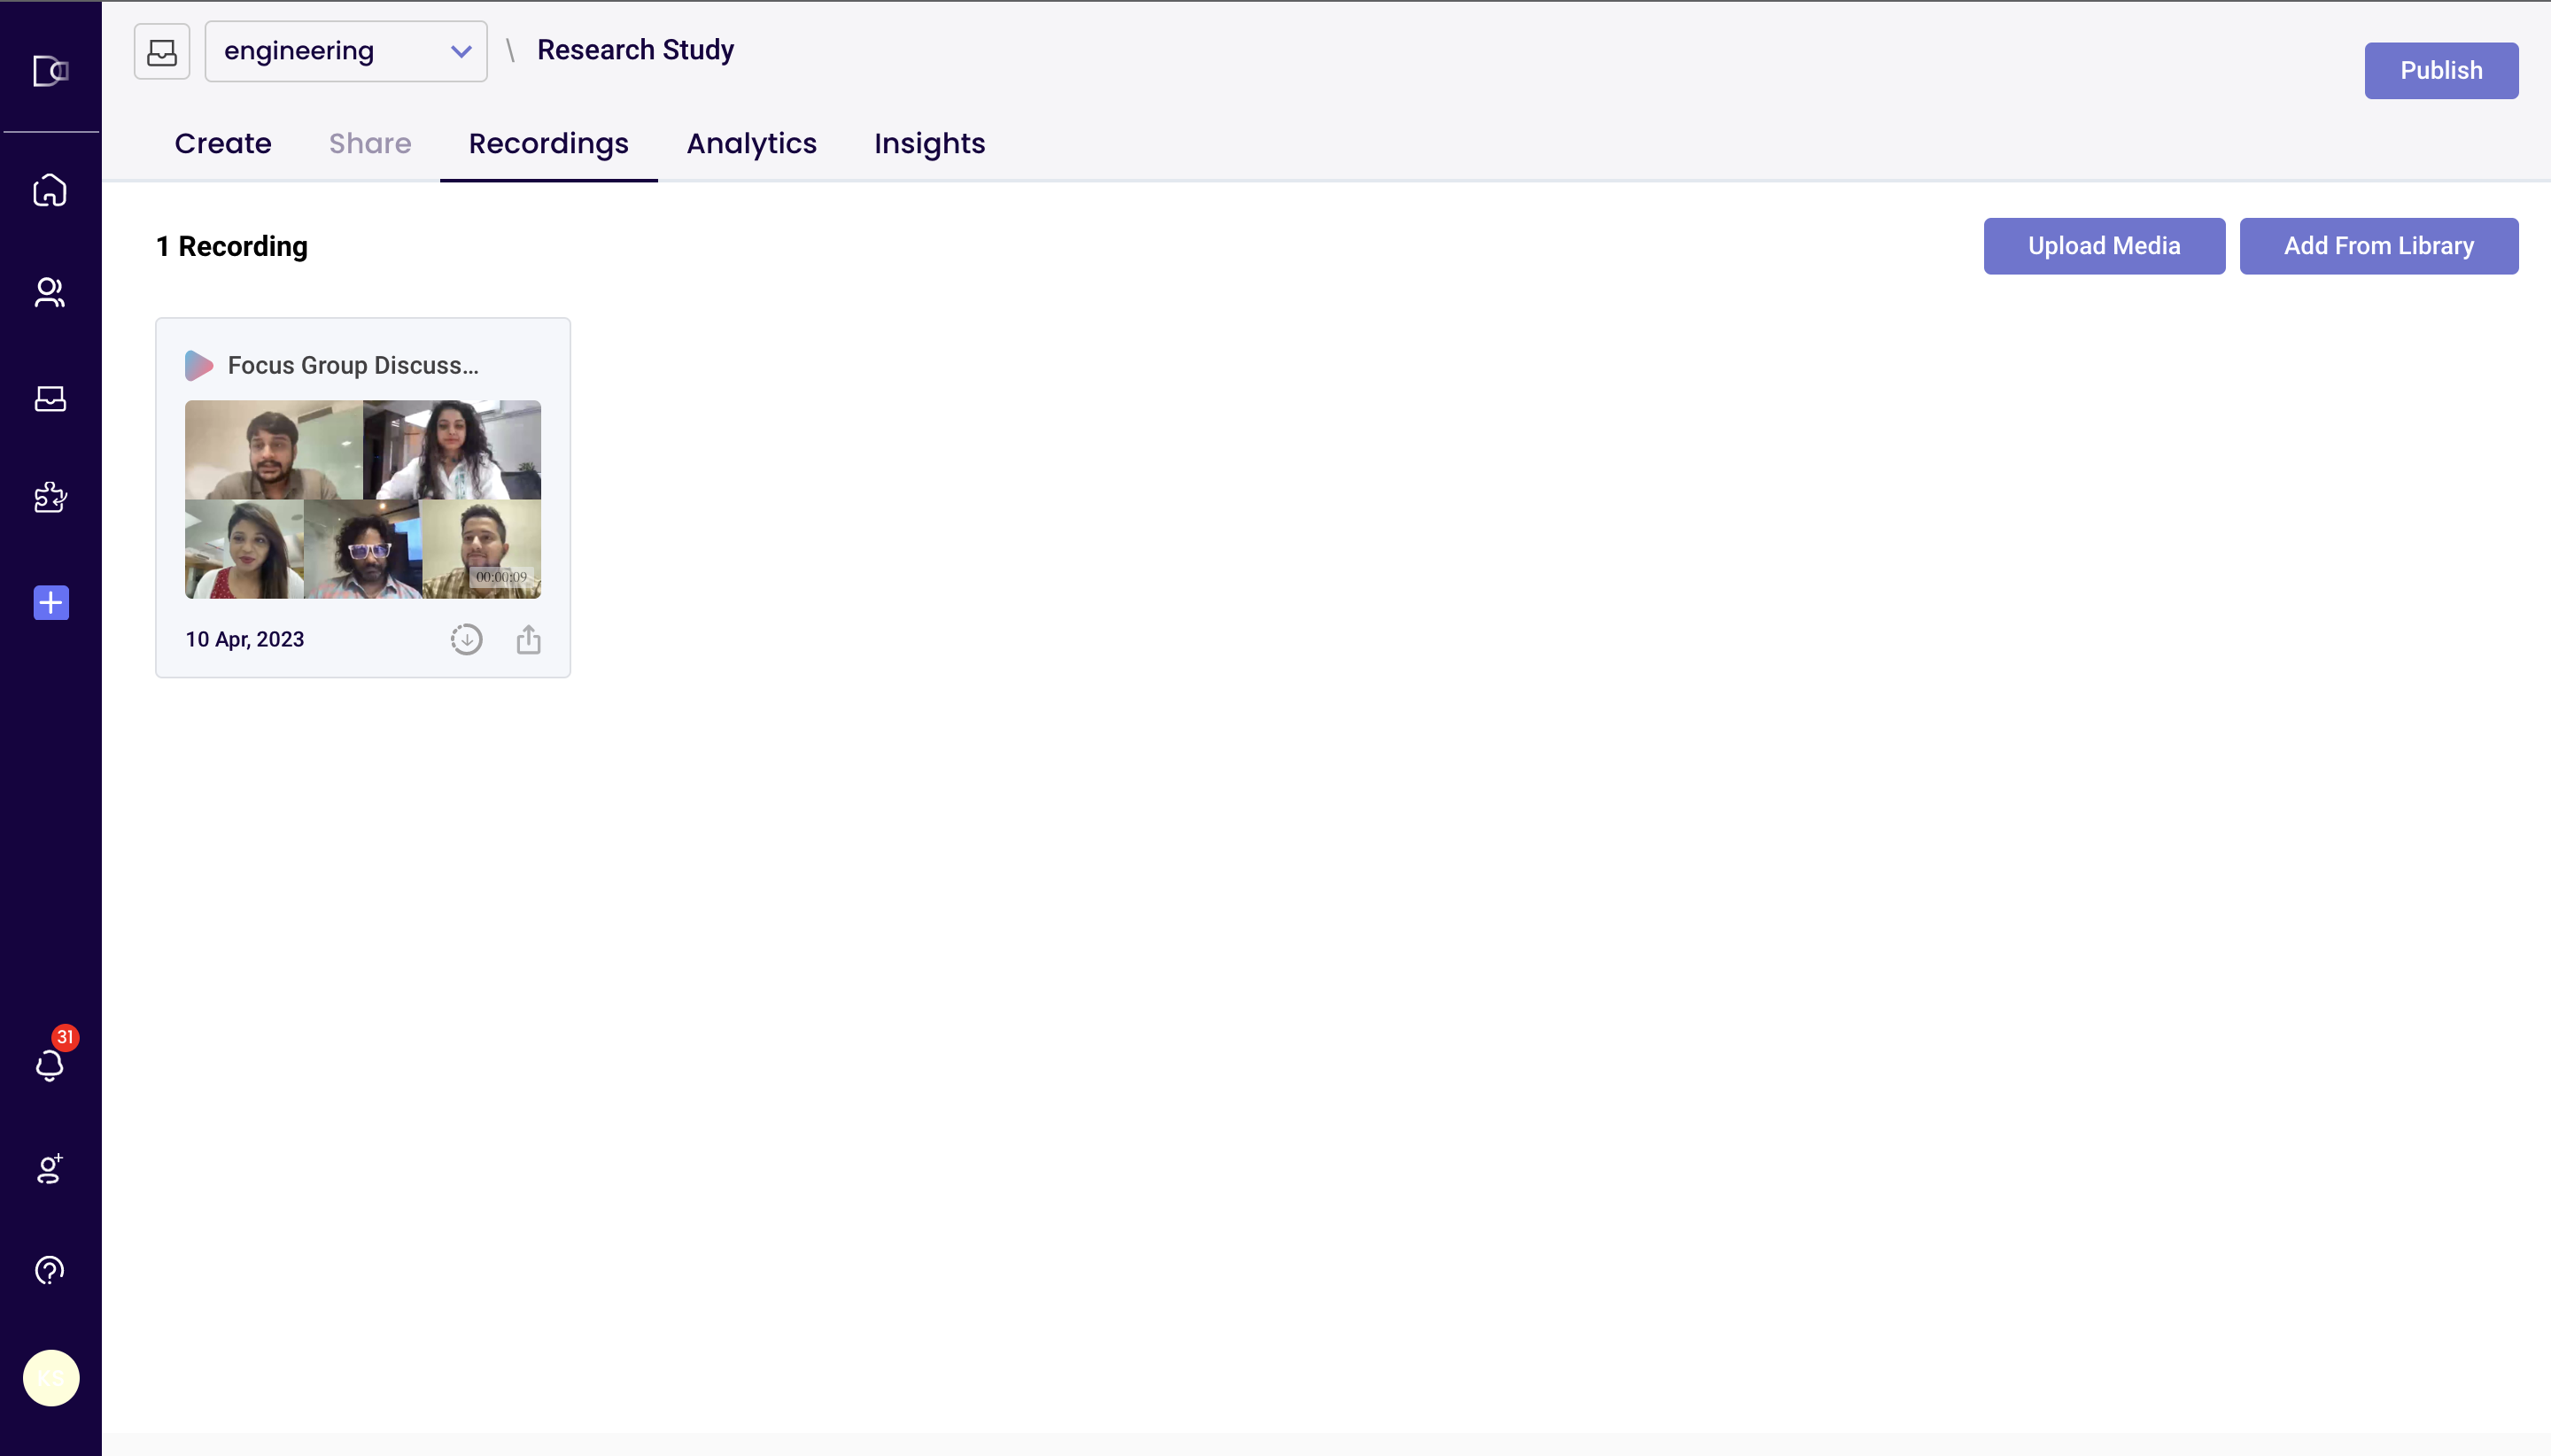Viewport: 2551px width, 1456px height.
Task: Switch to the Insights tab
Action: [x=929, y=144]
